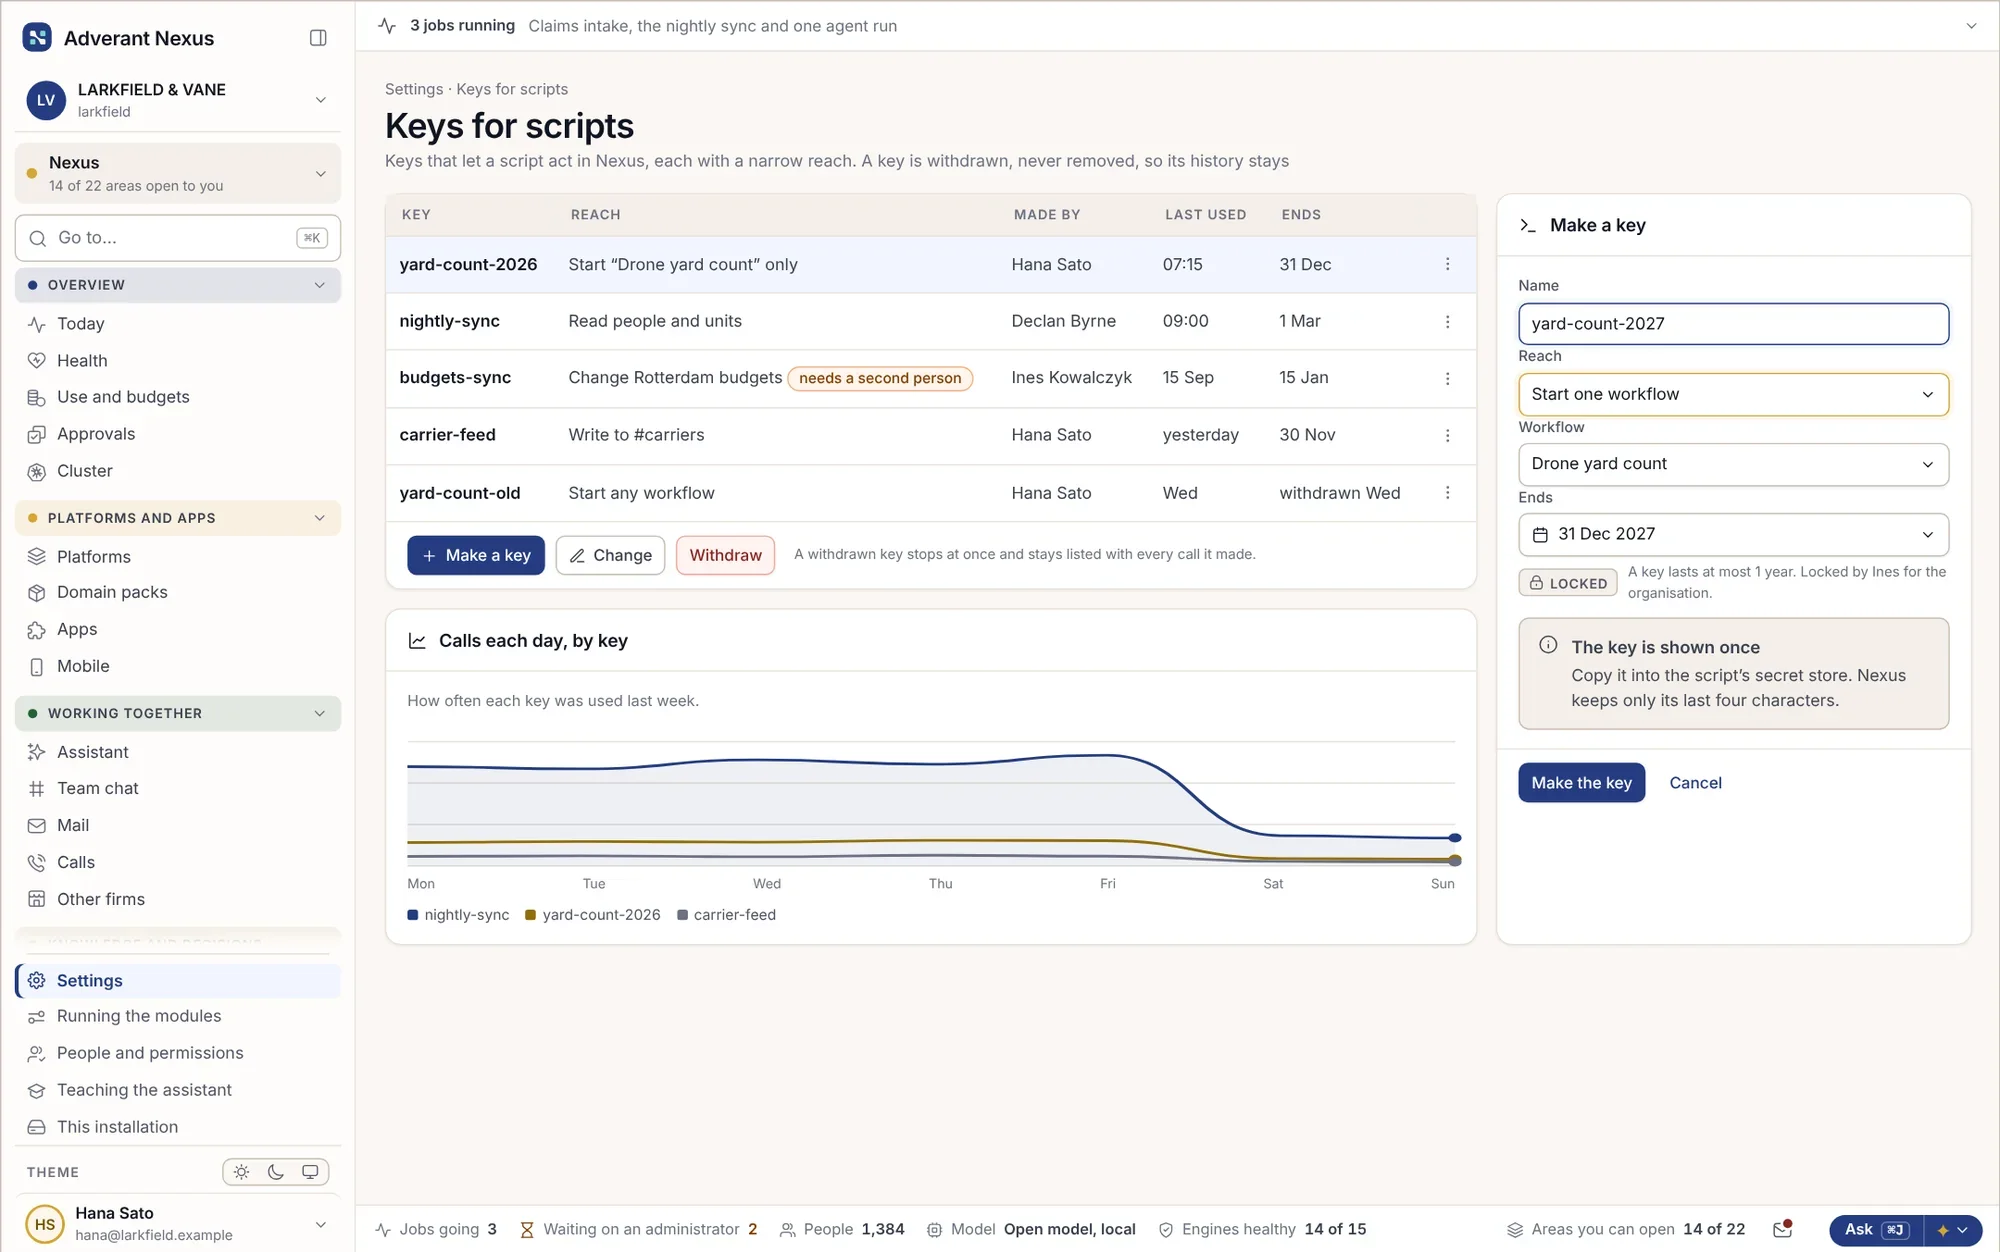Open Health in the sidebar
Screen dimensions: 2000x1252
178,360
